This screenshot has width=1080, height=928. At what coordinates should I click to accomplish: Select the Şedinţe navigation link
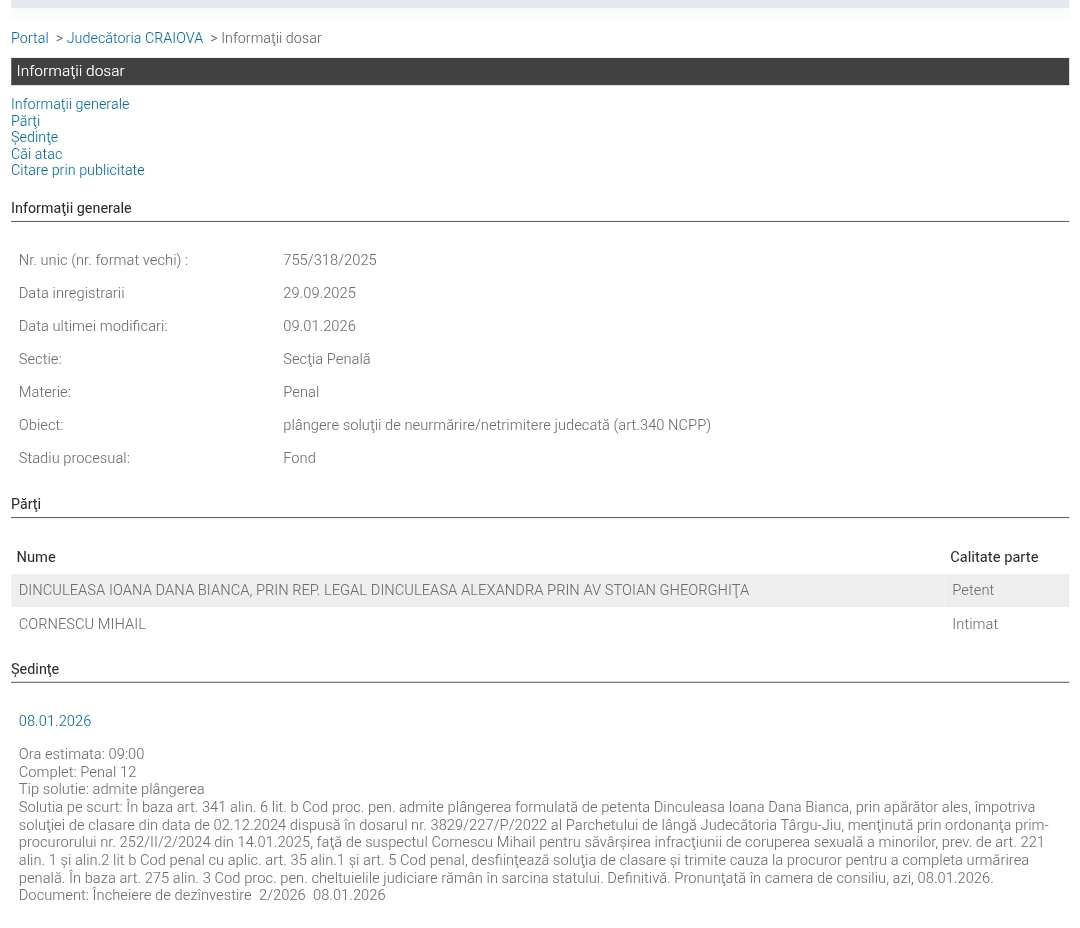click(x=34, y=137)
